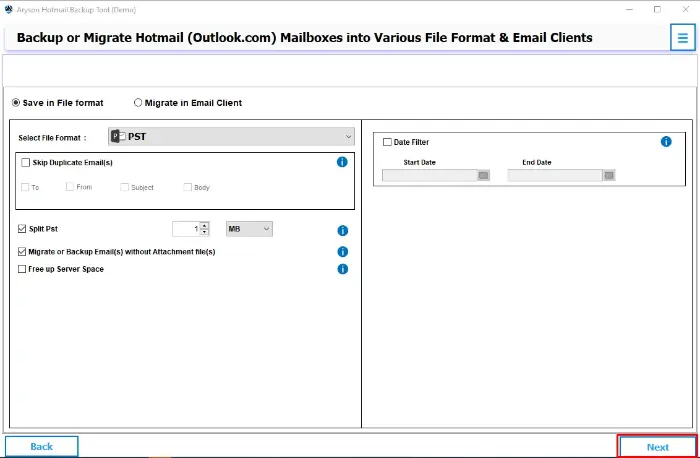The image size is (700, 458).
Task: Click the Aryson app logo in title bar
Action: coord(8,9)
